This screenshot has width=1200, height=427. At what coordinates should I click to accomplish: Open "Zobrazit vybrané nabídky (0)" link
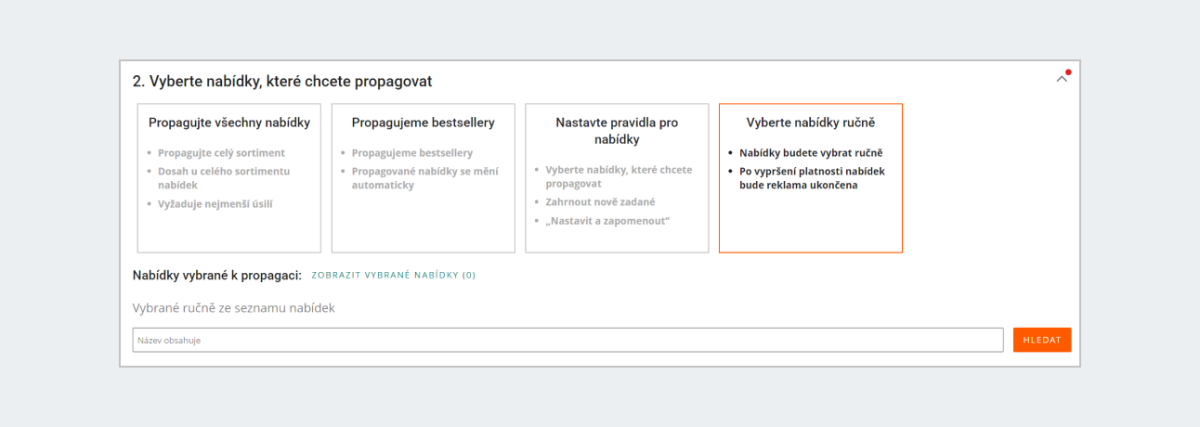[394, 275]
